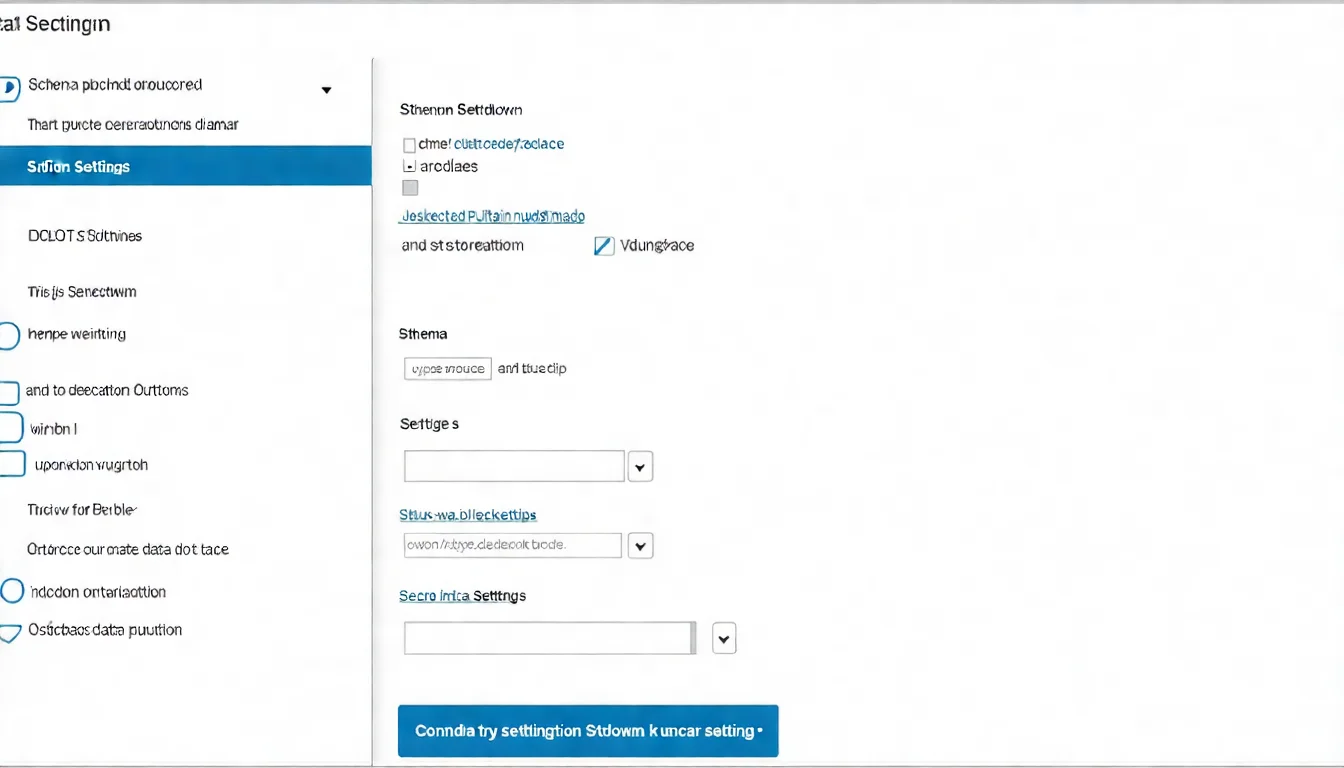The image size is (1344, 768).
Task: Open the dropdown arrow under Settiges
Action: pos(640,466)
